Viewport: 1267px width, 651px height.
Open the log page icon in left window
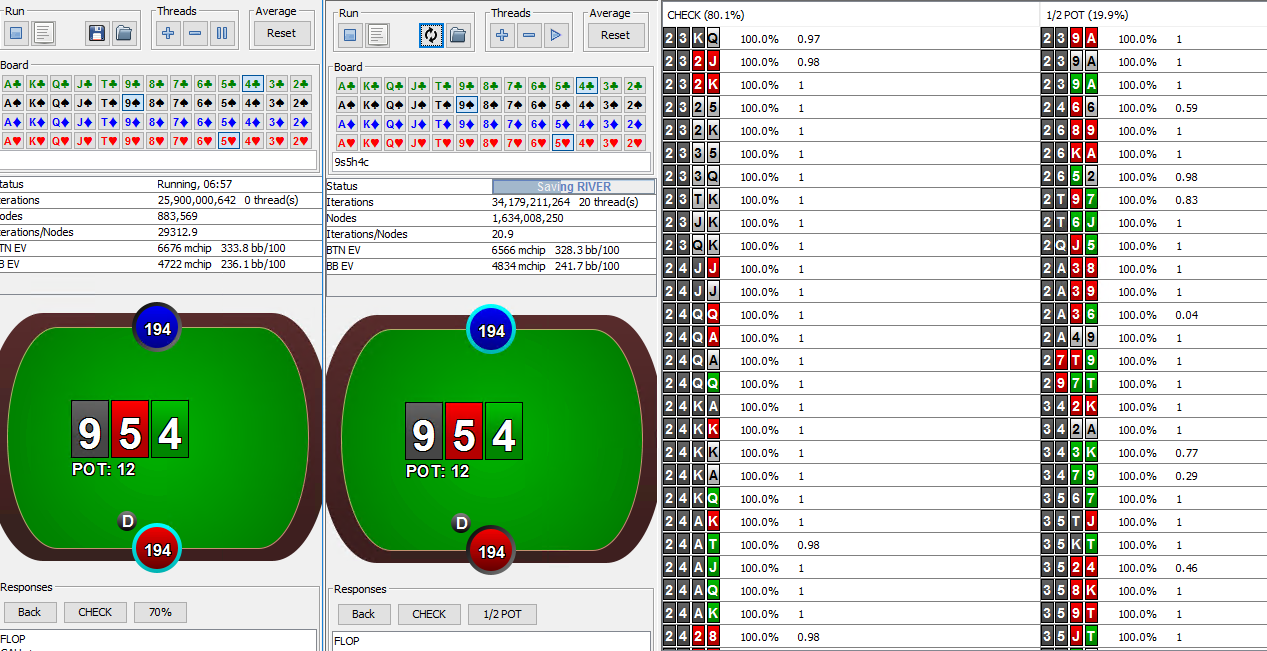tap(44, 33)
